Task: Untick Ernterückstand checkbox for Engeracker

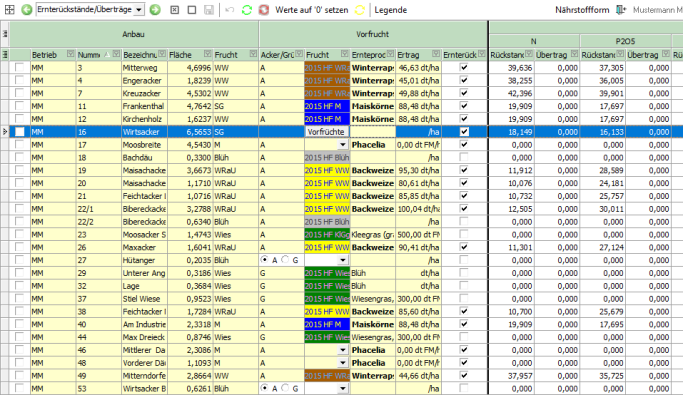Action: (464, 80)
